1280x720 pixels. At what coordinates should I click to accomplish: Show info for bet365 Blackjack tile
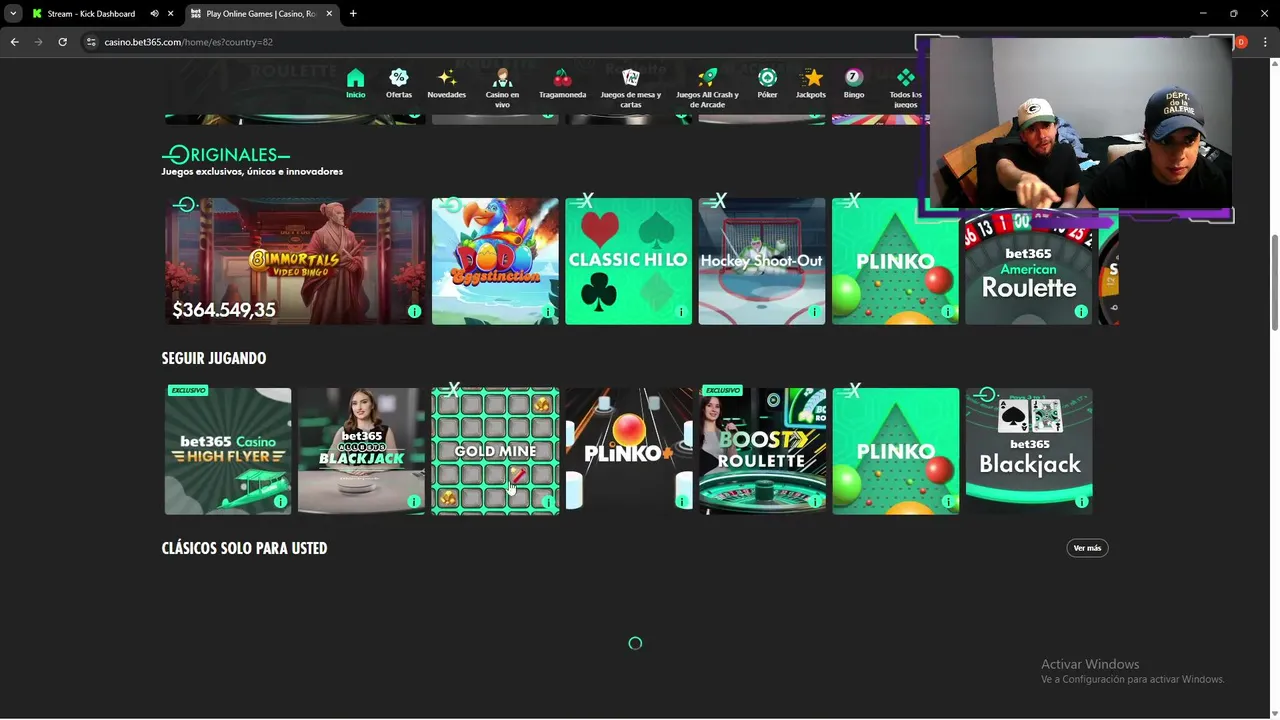point(1081,502)
